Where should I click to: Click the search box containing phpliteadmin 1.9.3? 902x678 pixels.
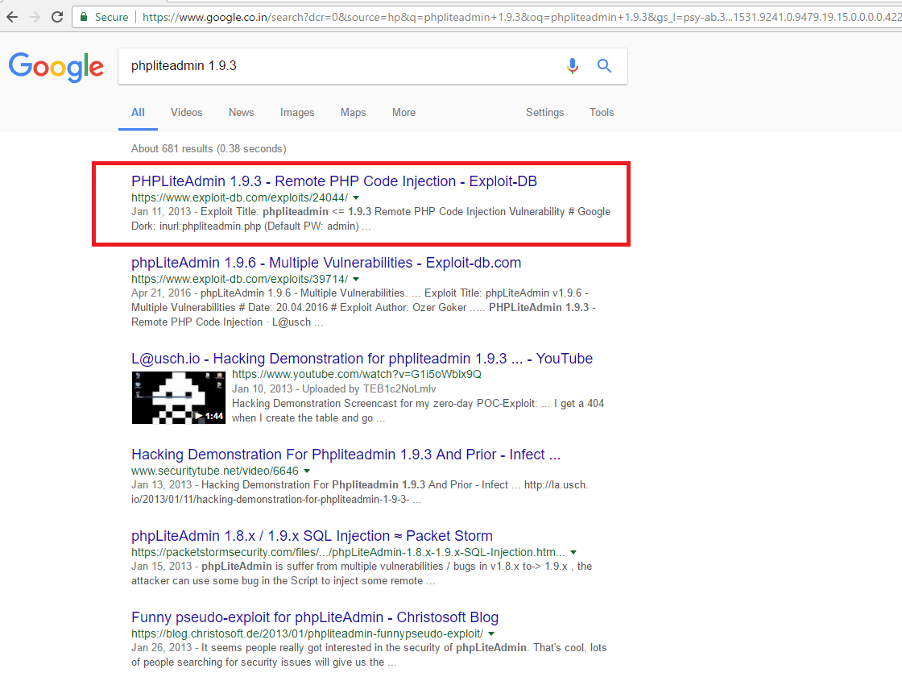coord(340,66)
